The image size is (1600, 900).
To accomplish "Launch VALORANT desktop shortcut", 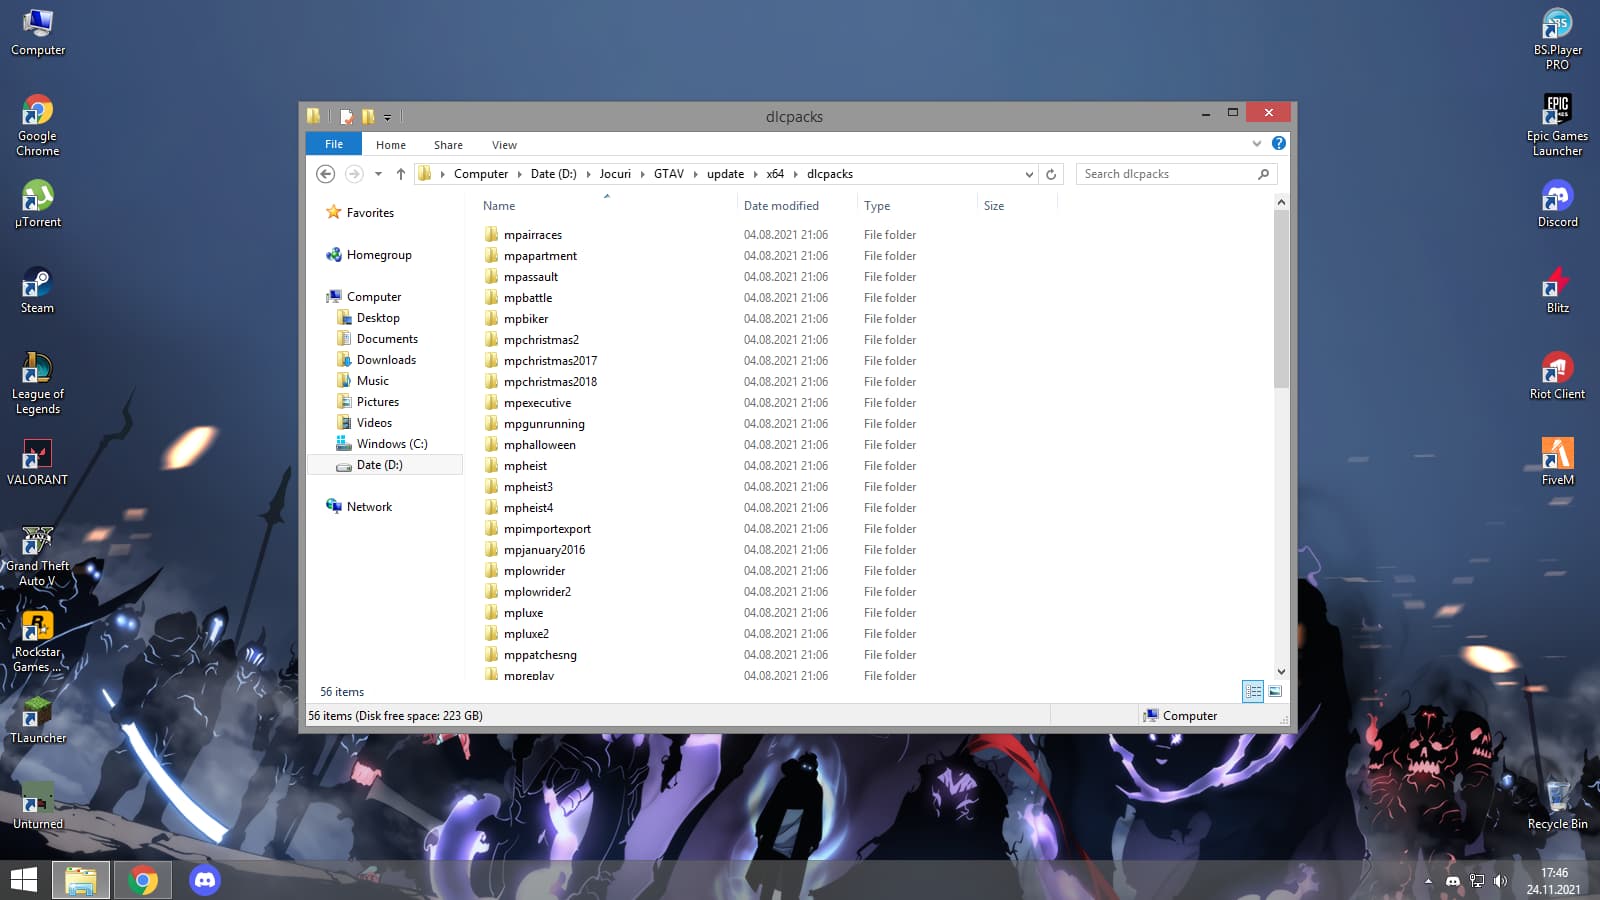I will tap(37, 462).
